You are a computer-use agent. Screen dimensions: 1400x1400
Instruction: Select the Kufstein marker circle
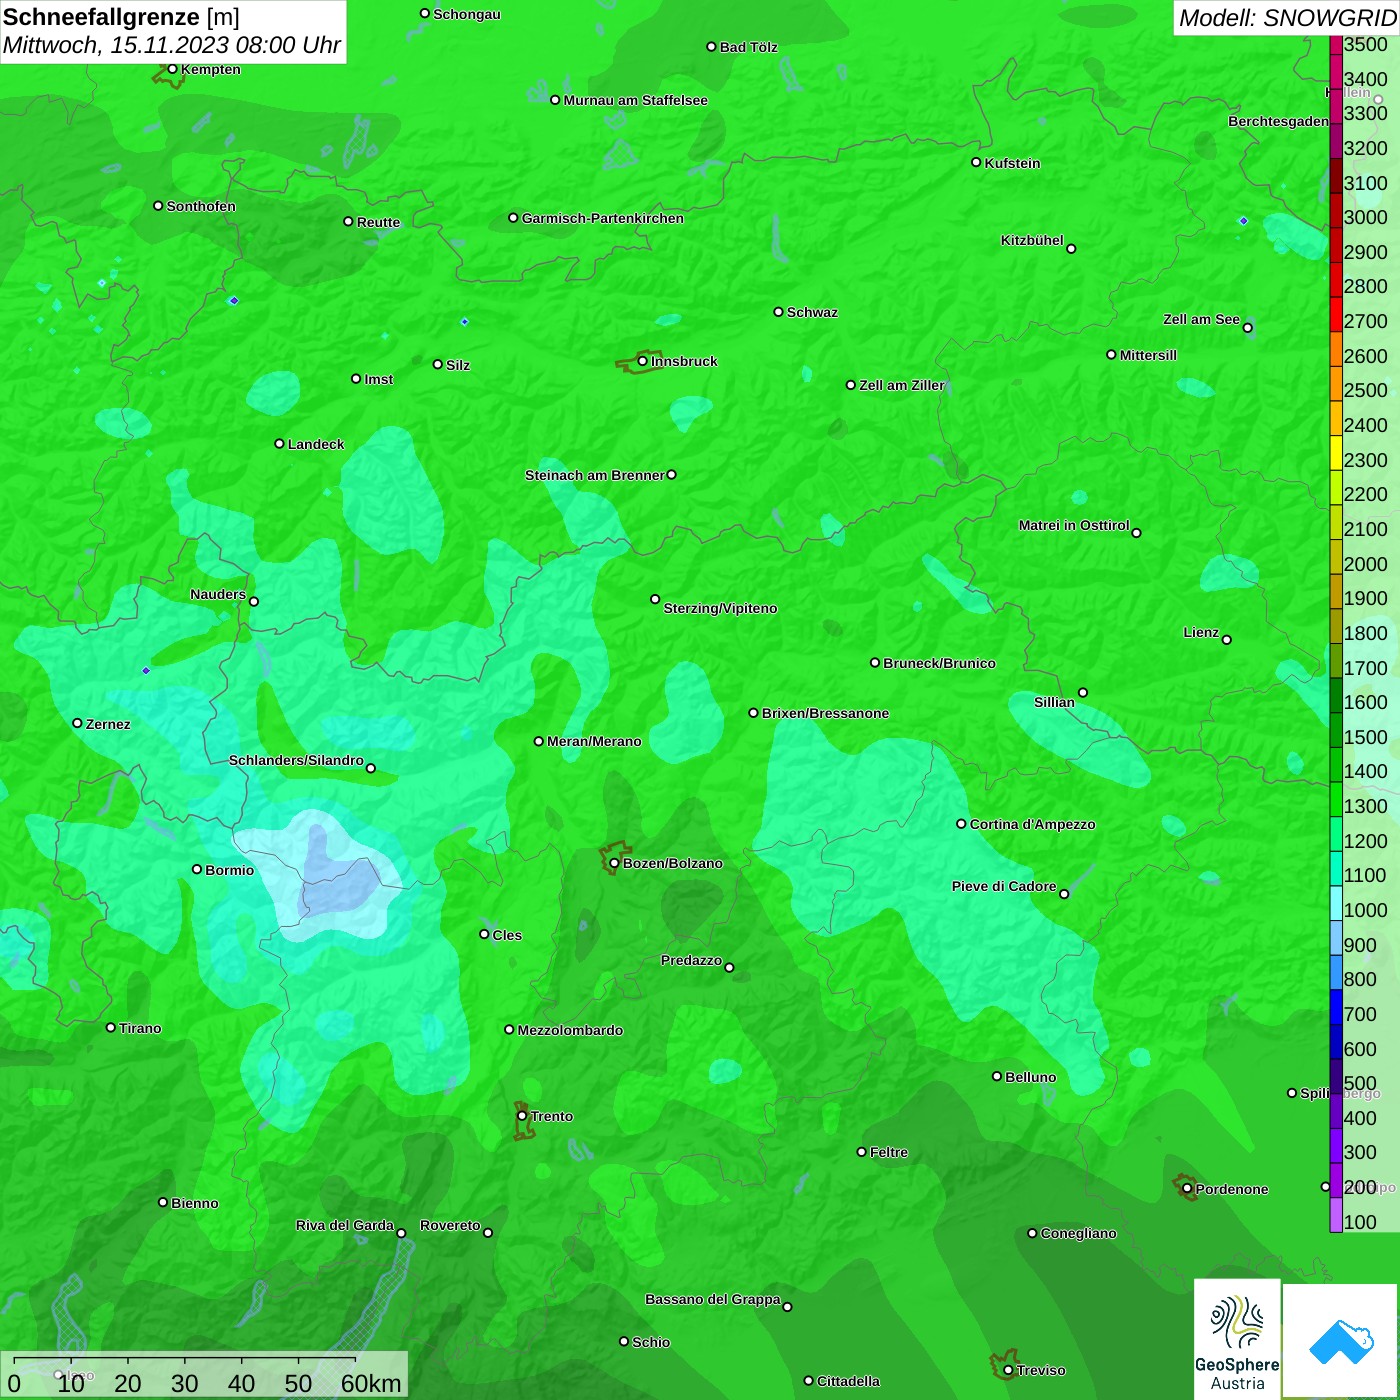pyautogui.click(x=976, y=162)
